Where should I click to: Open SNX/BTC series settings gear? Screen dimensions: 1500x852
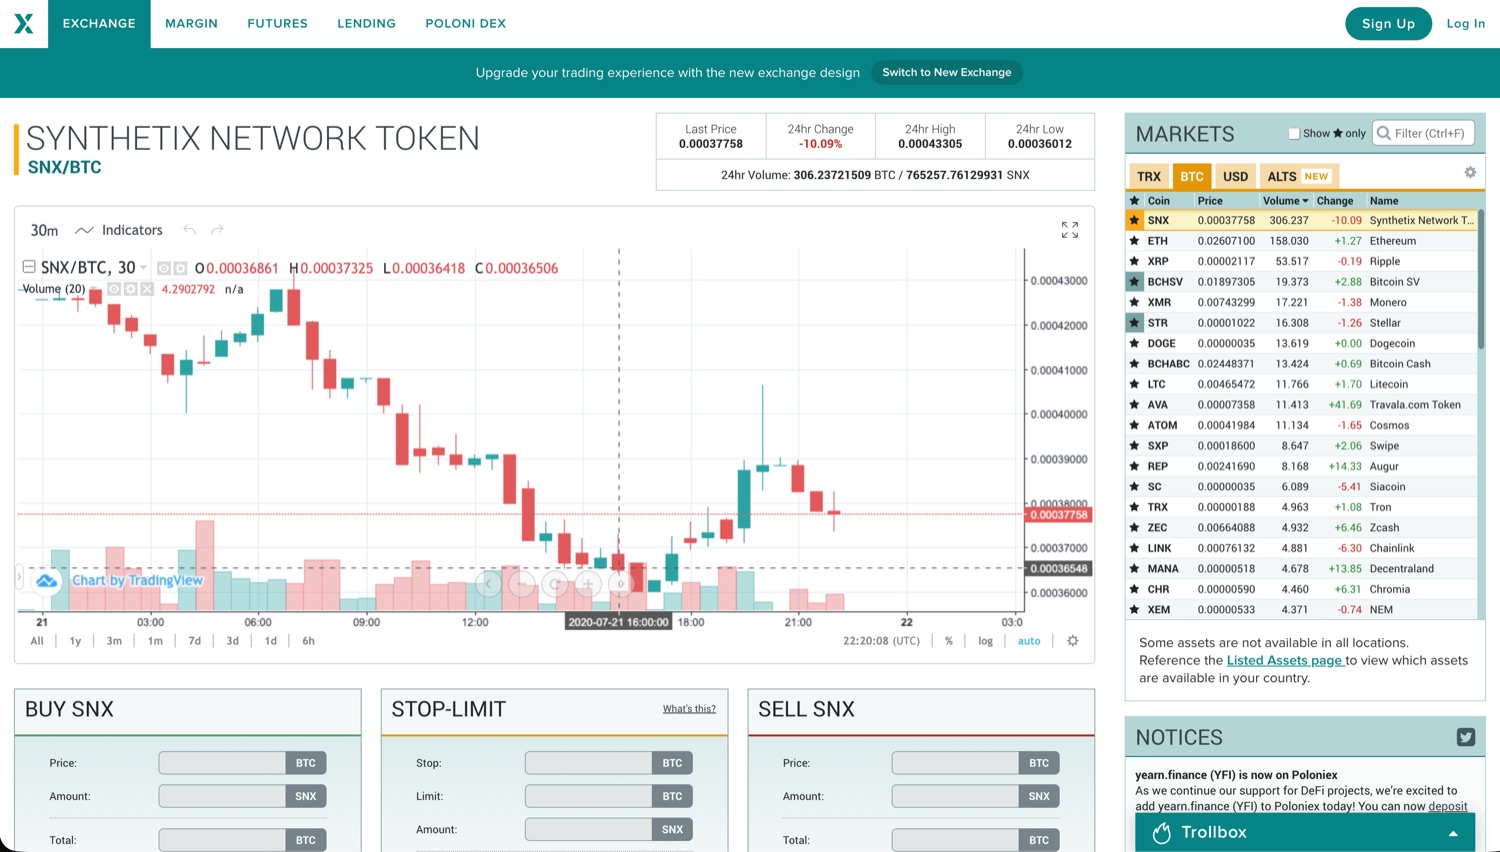click(180, 268)
